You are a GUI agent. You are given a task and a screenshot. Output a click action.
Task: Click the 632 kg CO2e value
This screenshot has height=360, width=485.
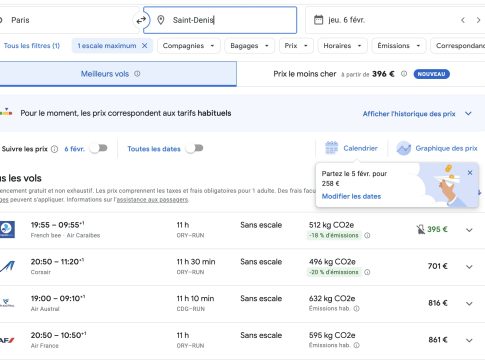(x=332, y=298)
